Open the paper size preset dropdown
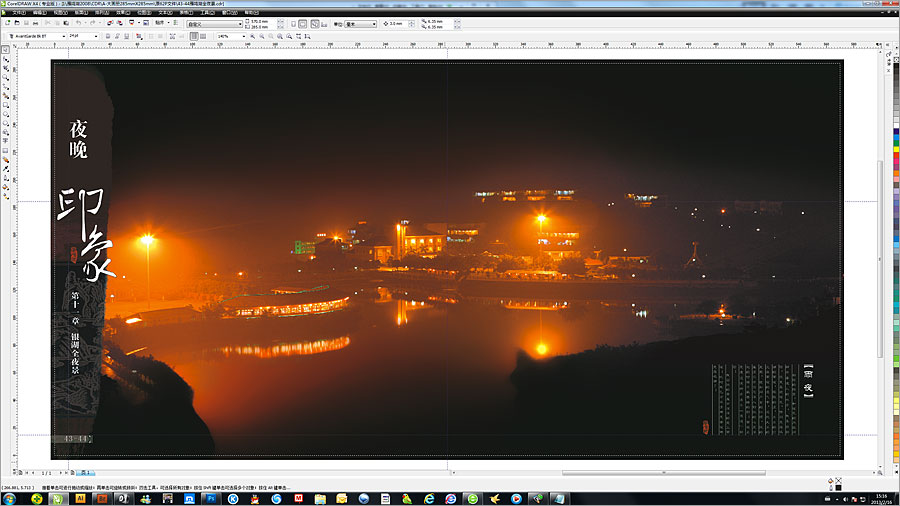The height and width of the screenshot is (506, 900). point(240,23)
